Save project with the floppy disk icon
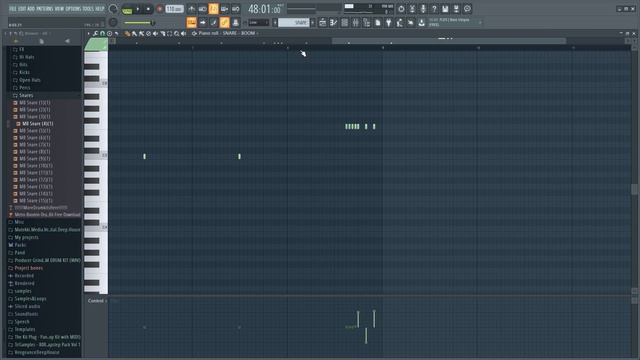640x360 pixels. pos(445,9)
